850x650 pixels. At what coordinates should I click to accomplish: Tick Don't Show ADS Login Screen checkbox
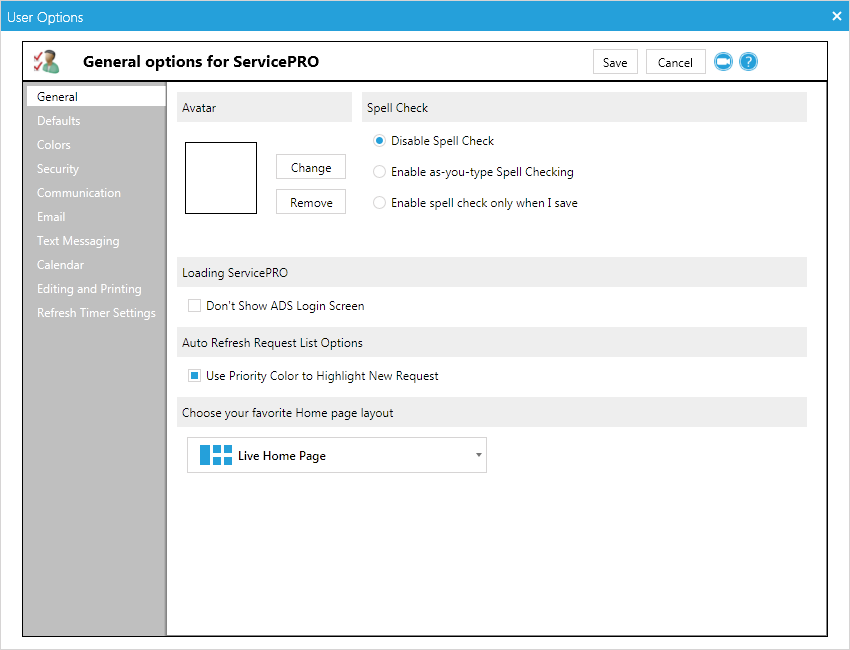click(194, 306)
